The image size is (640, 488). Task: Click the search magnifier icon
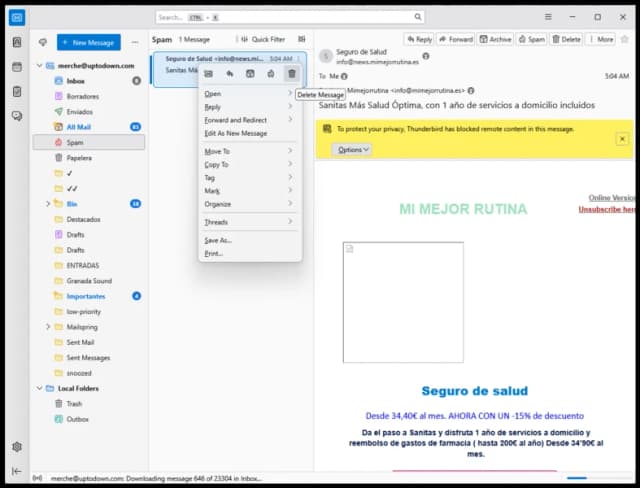click(418, 17)
